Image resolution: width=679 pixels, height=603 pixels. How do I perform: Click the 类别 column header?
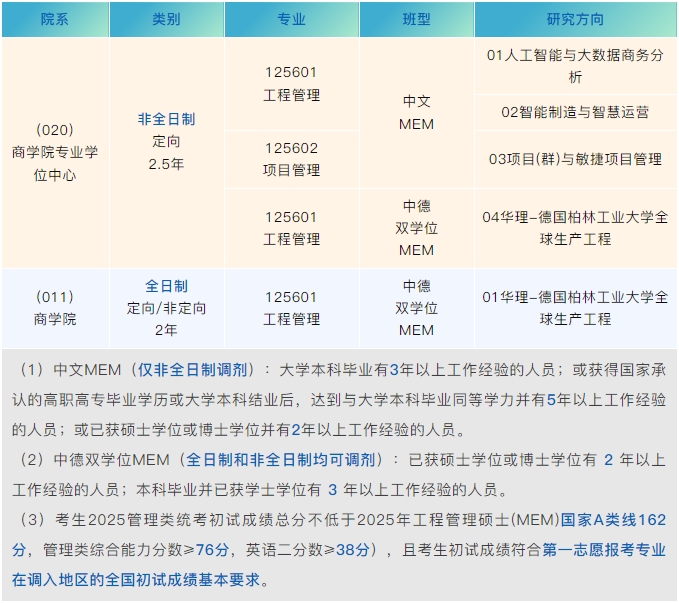pos(166,19)
